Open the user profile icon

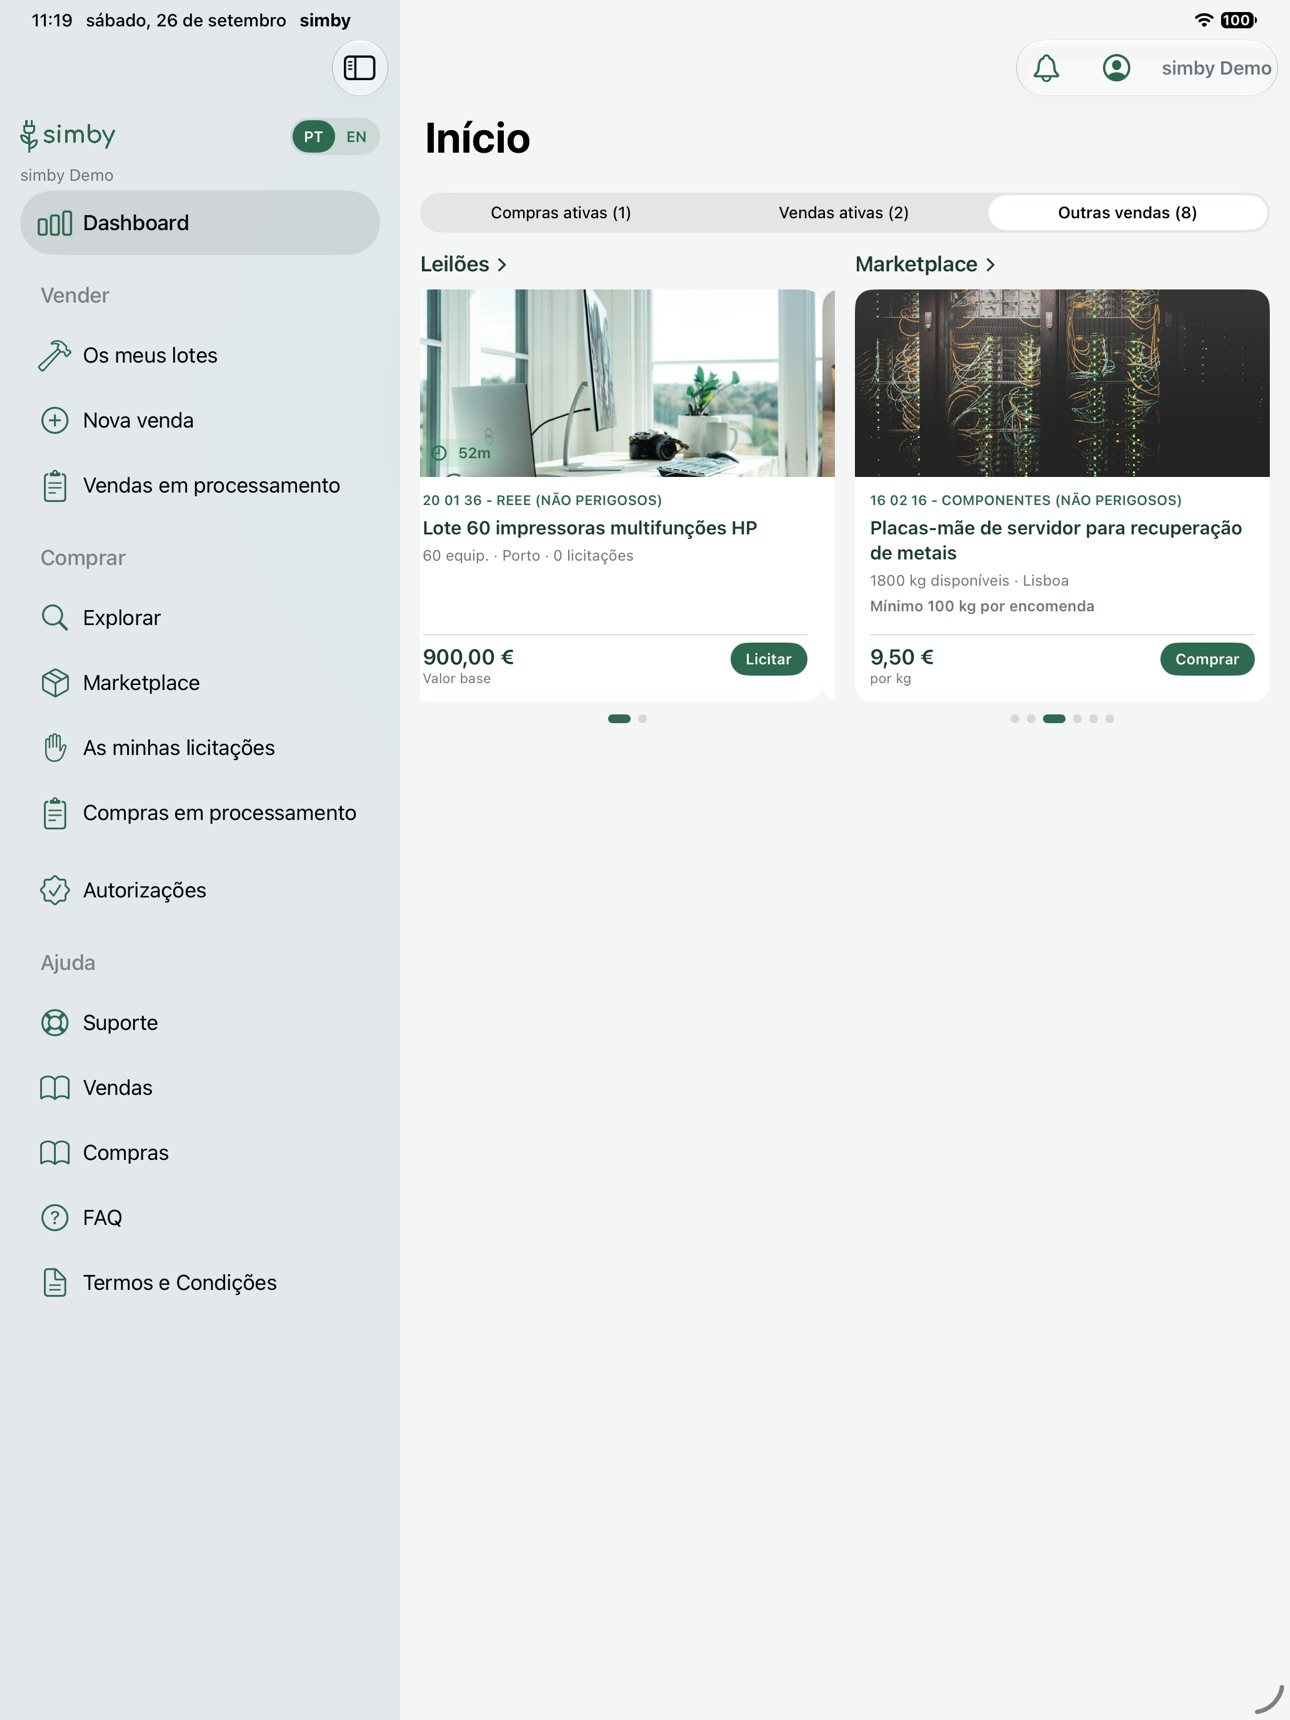pyautogui.click(x=1116, y=68)
